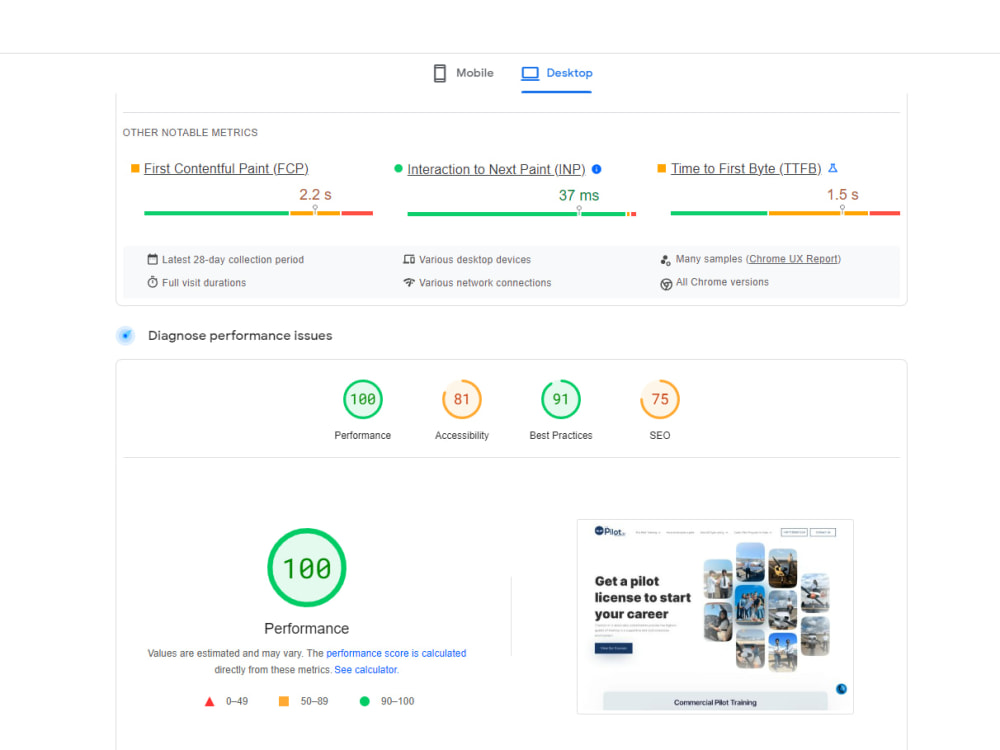Viewport: 1000px width, 750px height.
Task: Click the TTFB experimental flask icon
Action: [832, 168]
